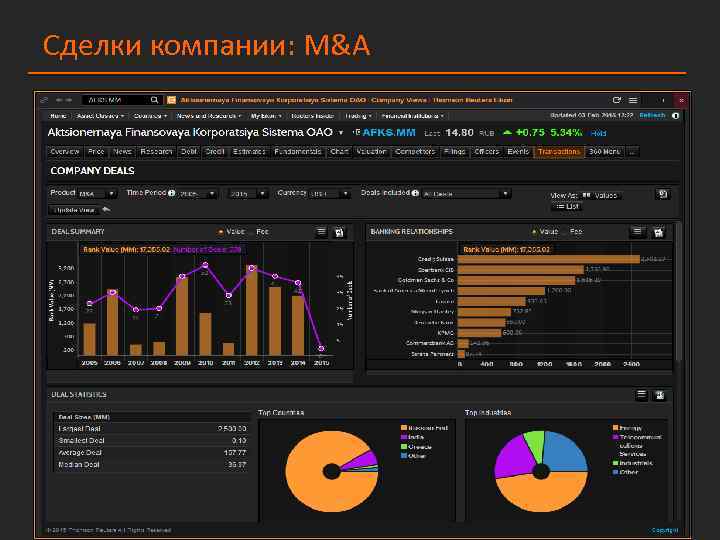
Task: Open the Currency dropdown
Action: pos(330,194)
